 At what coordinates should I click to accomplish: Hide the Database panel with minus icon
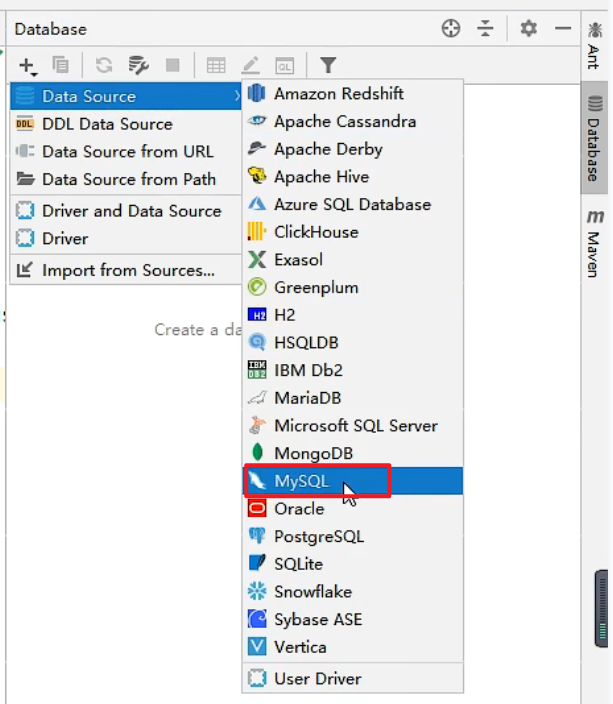(x=563, y=28)
